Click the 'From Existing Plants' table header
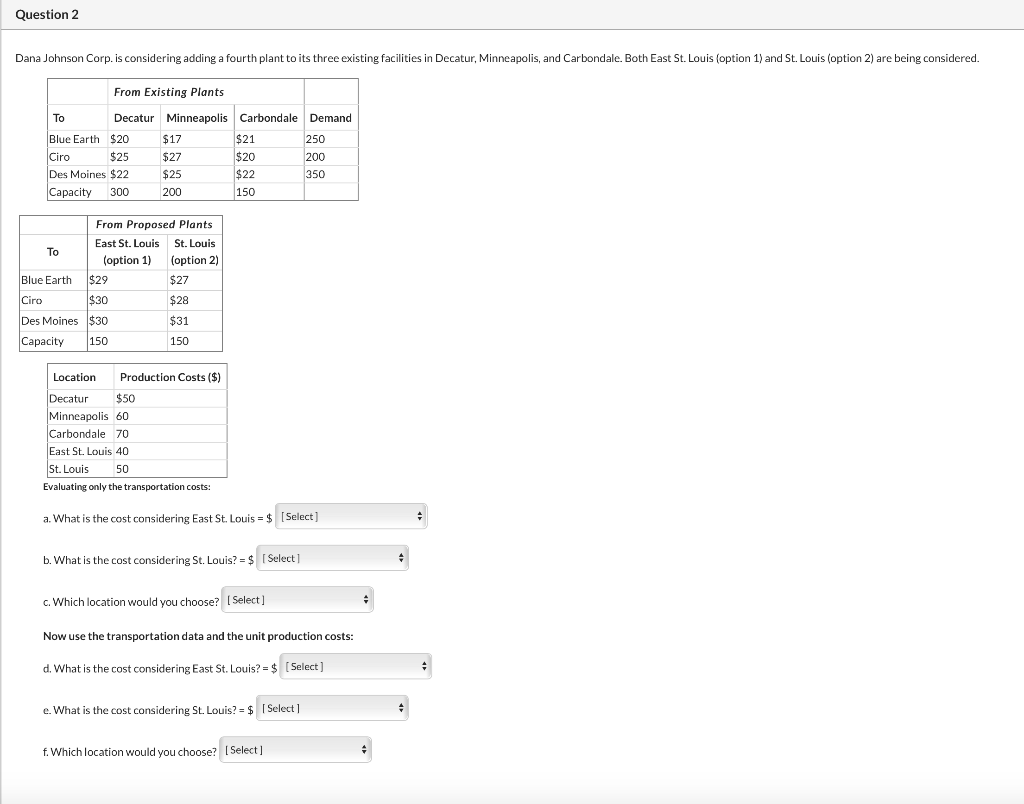The height and width of the screenshot is (804, 1024). (x=168, y=92)
